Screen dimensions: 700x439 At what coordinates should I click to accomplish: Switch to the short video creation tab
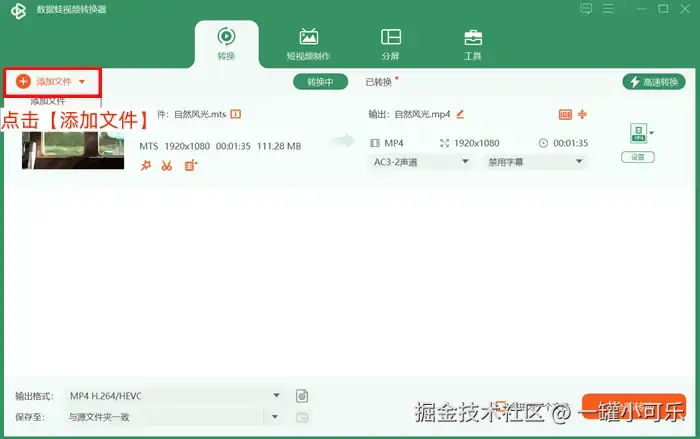308,44
